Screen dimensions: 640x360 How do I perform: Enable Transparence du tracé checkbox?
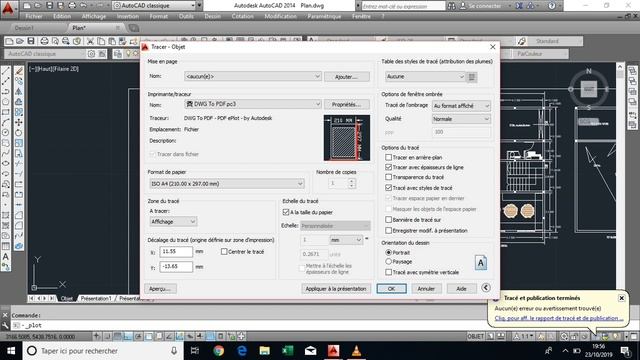pos(389,177)
